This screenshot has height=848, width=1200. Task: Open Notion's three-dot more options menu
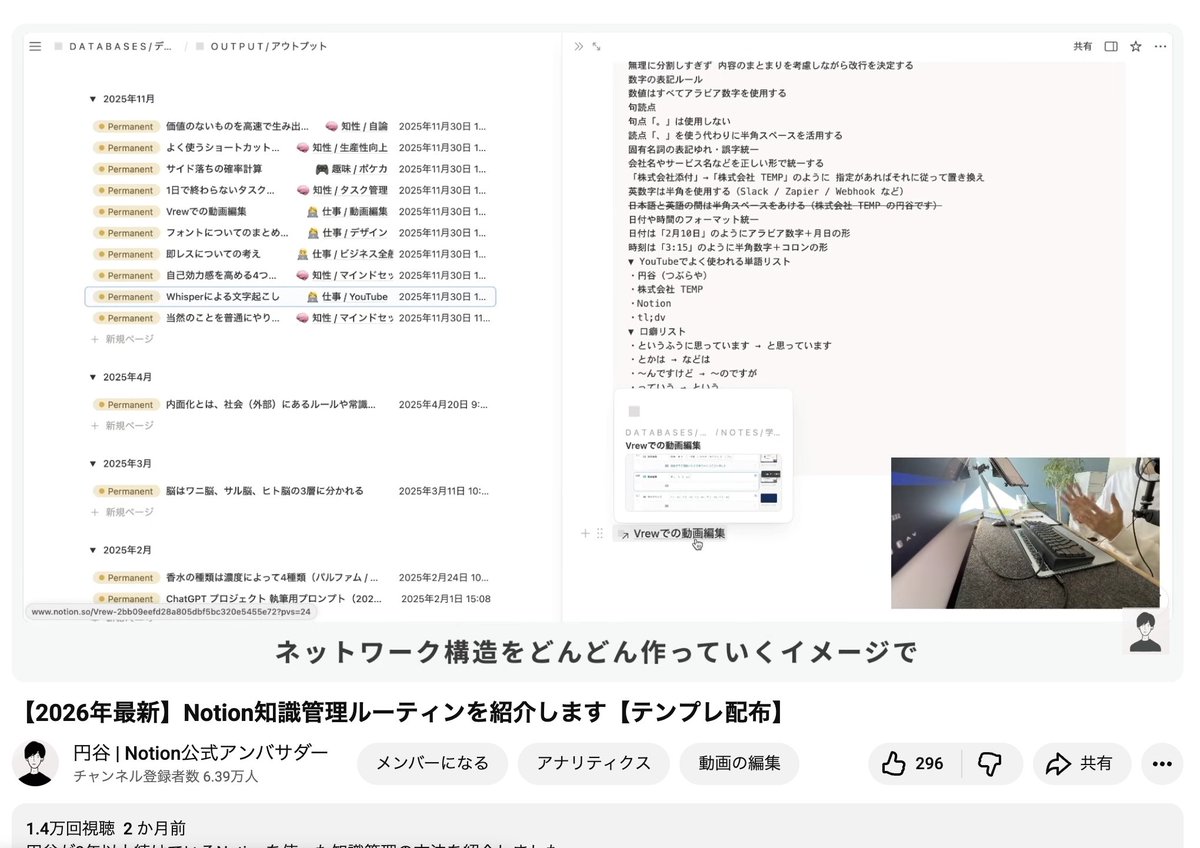coord(1160,46)
